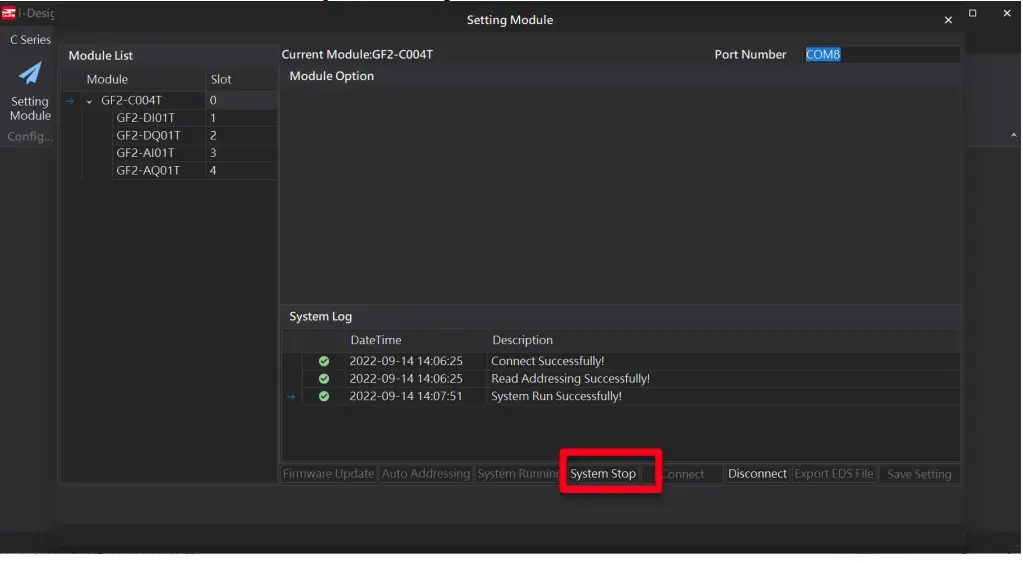Click the Firmware Update button
Image resolution: width=1023 pixels, height=563 pixels.
[x=328, y=474]
